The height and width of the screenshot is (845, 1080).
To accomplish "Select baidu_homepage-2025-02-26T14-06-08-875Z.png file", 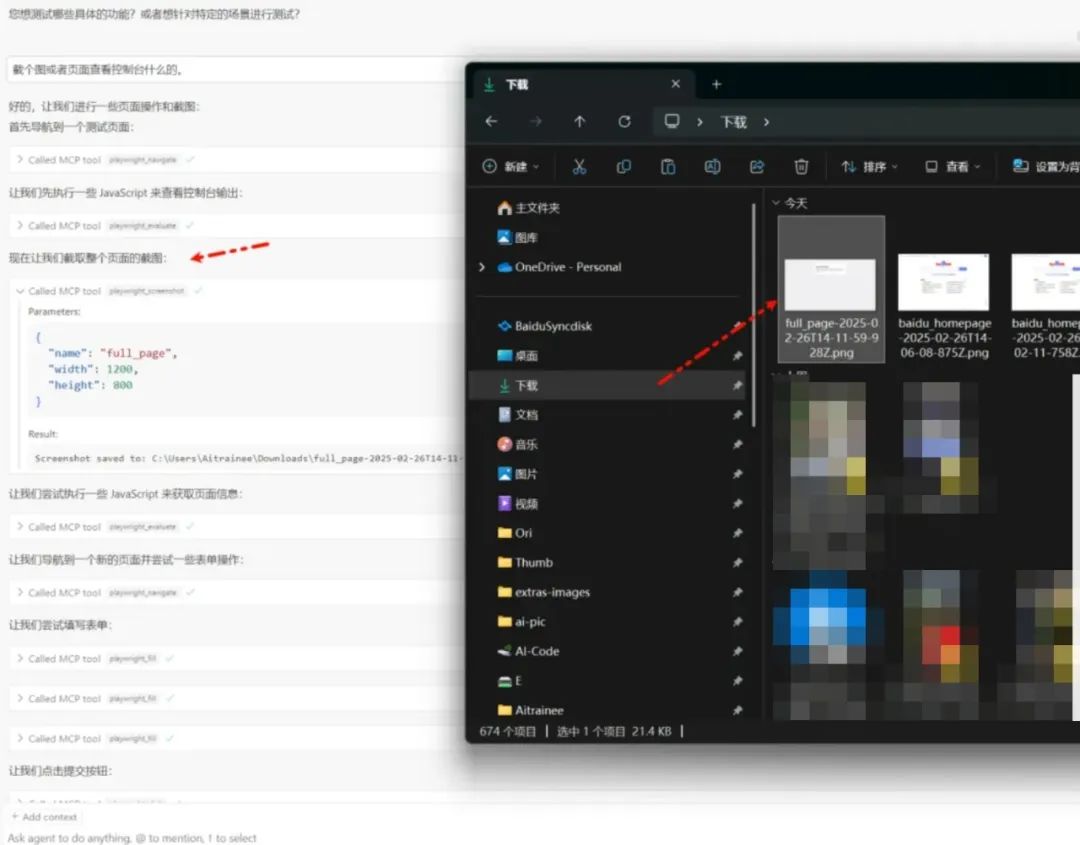I will tap(944, 306).
